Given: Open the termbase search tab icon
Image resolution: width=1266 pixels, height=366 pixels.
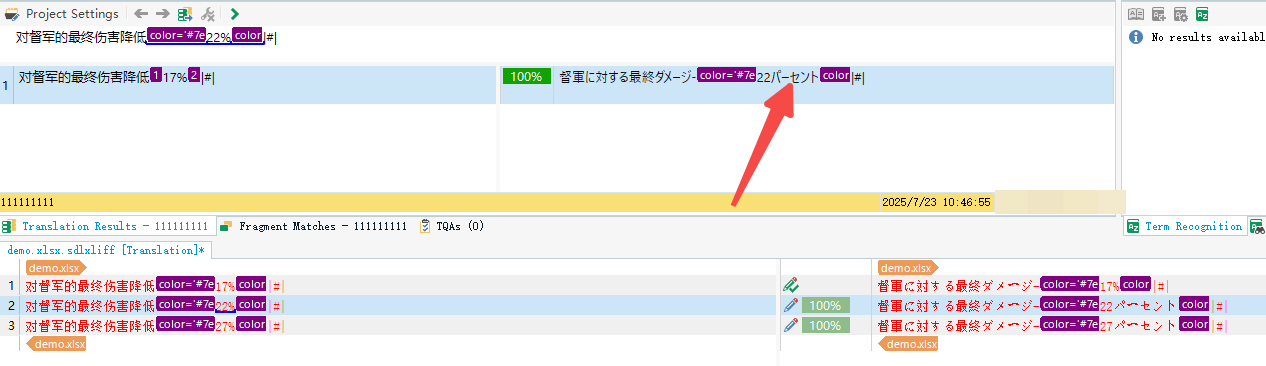Looking at the screenshot, I should [1256, 226].
